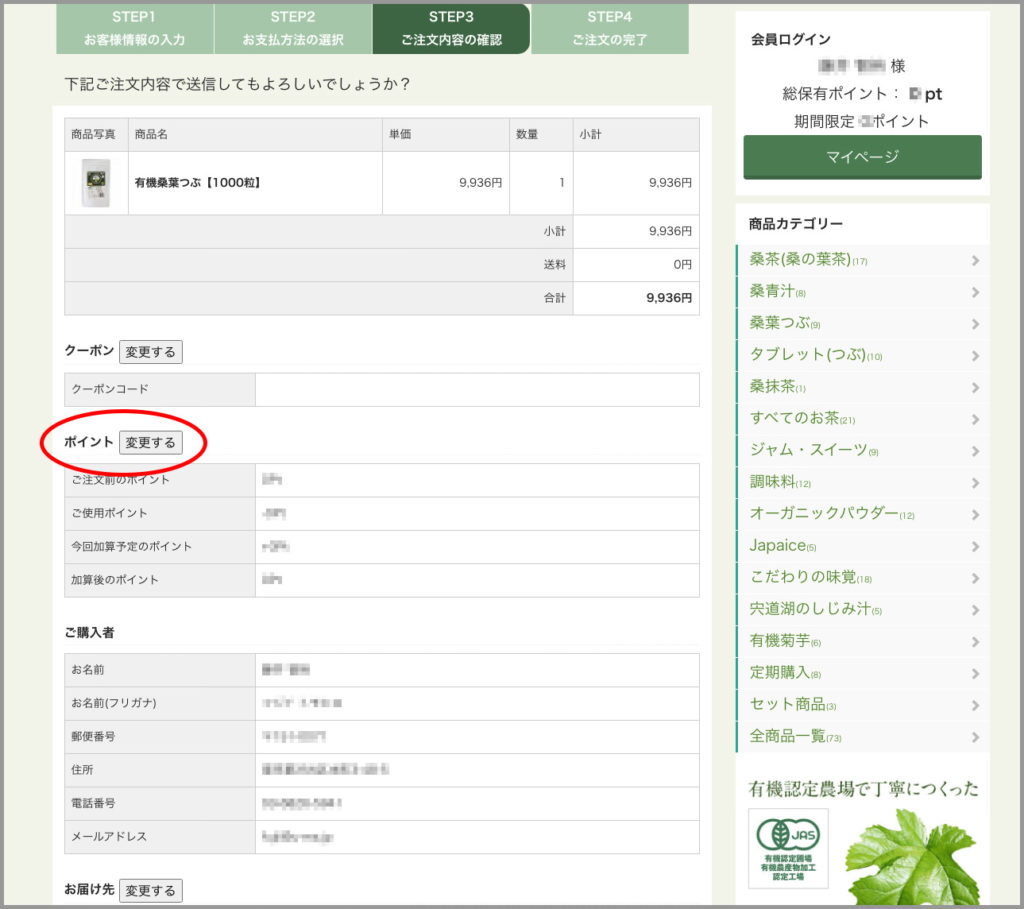Click the product photo thumbnail
Screen dimensions: 1024x909
(96, 183)
